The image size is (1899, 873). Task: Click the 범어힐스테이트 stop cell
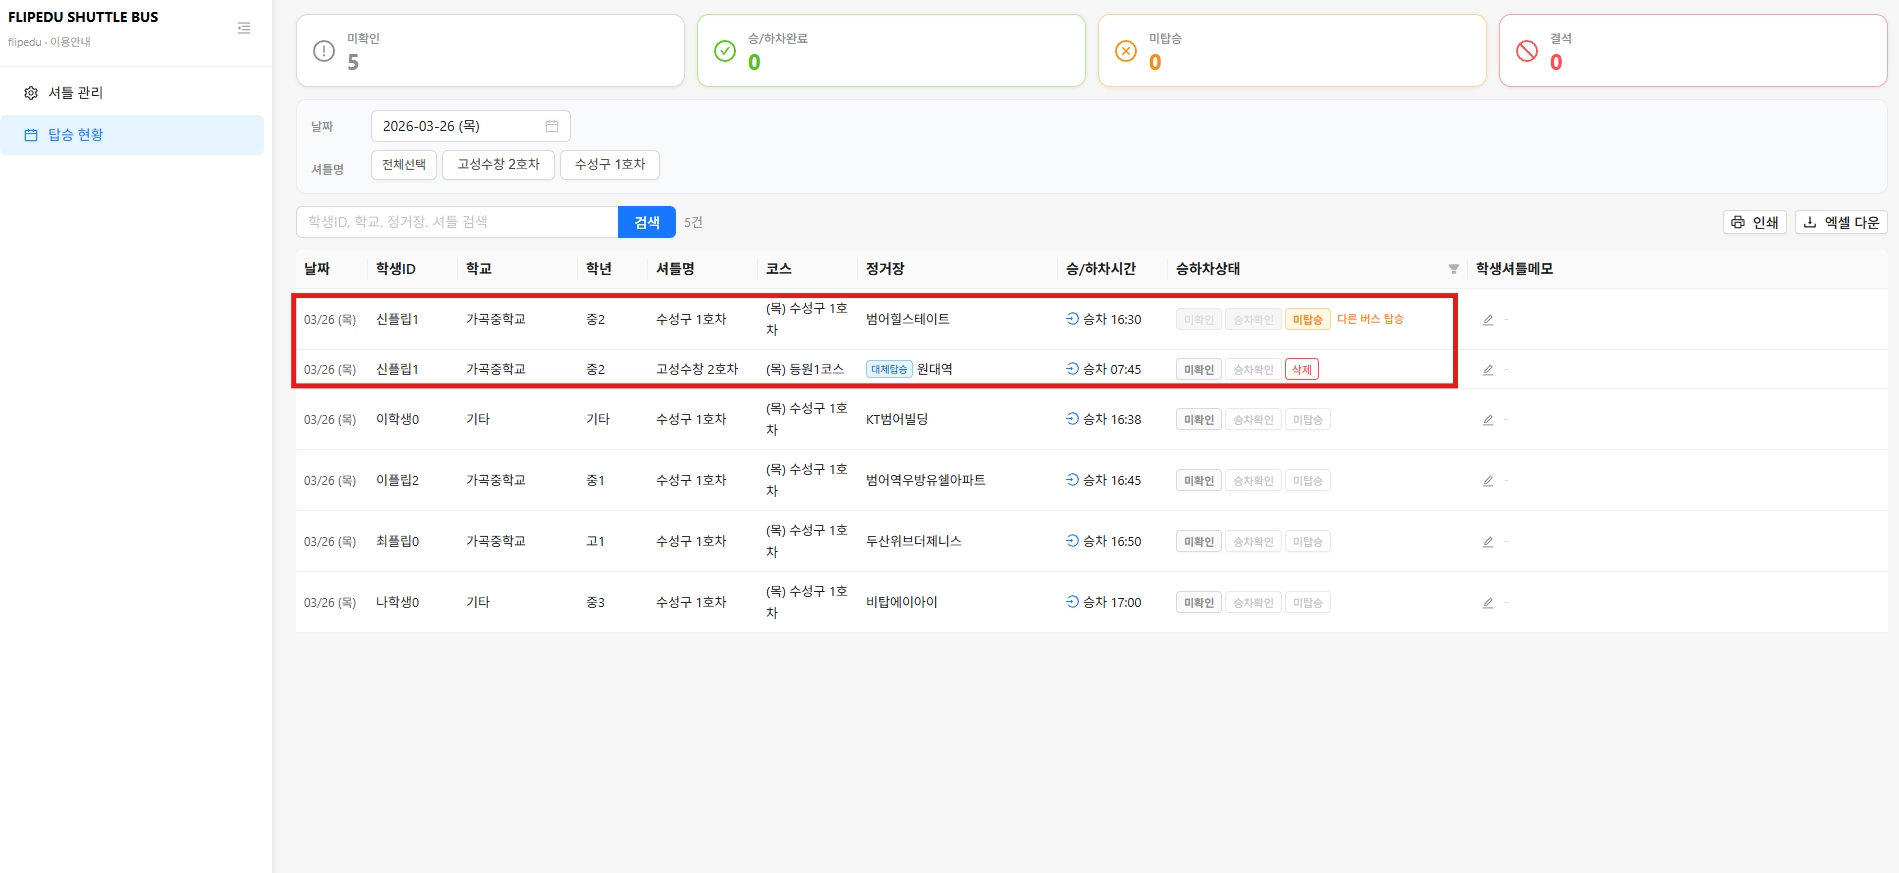pos(908,320)
